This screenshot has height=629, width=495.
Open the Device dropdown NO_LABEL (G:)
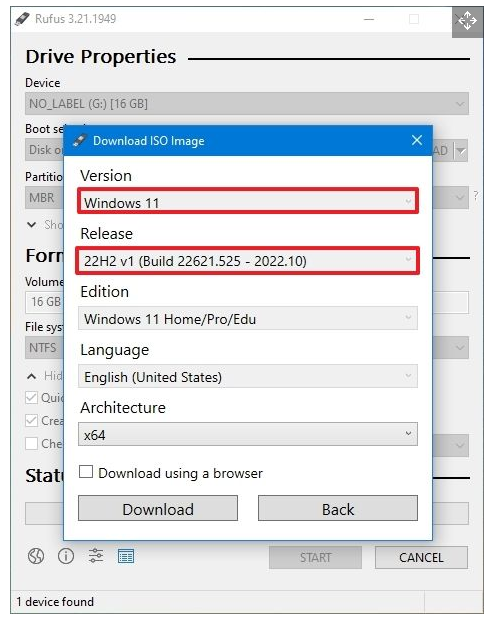[x=247, y=103]
